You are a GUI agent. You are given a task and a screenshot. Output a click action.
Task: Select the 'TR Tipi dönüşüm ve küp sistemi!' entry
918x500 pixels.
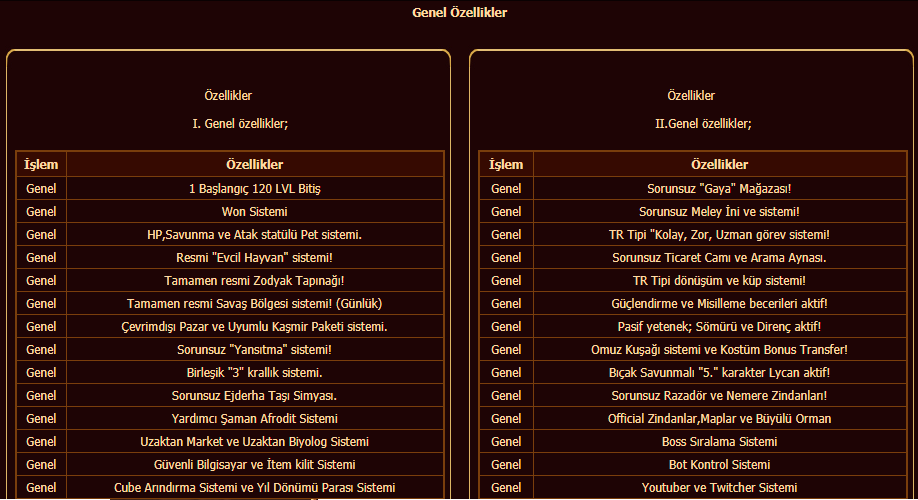coord(720,280)
